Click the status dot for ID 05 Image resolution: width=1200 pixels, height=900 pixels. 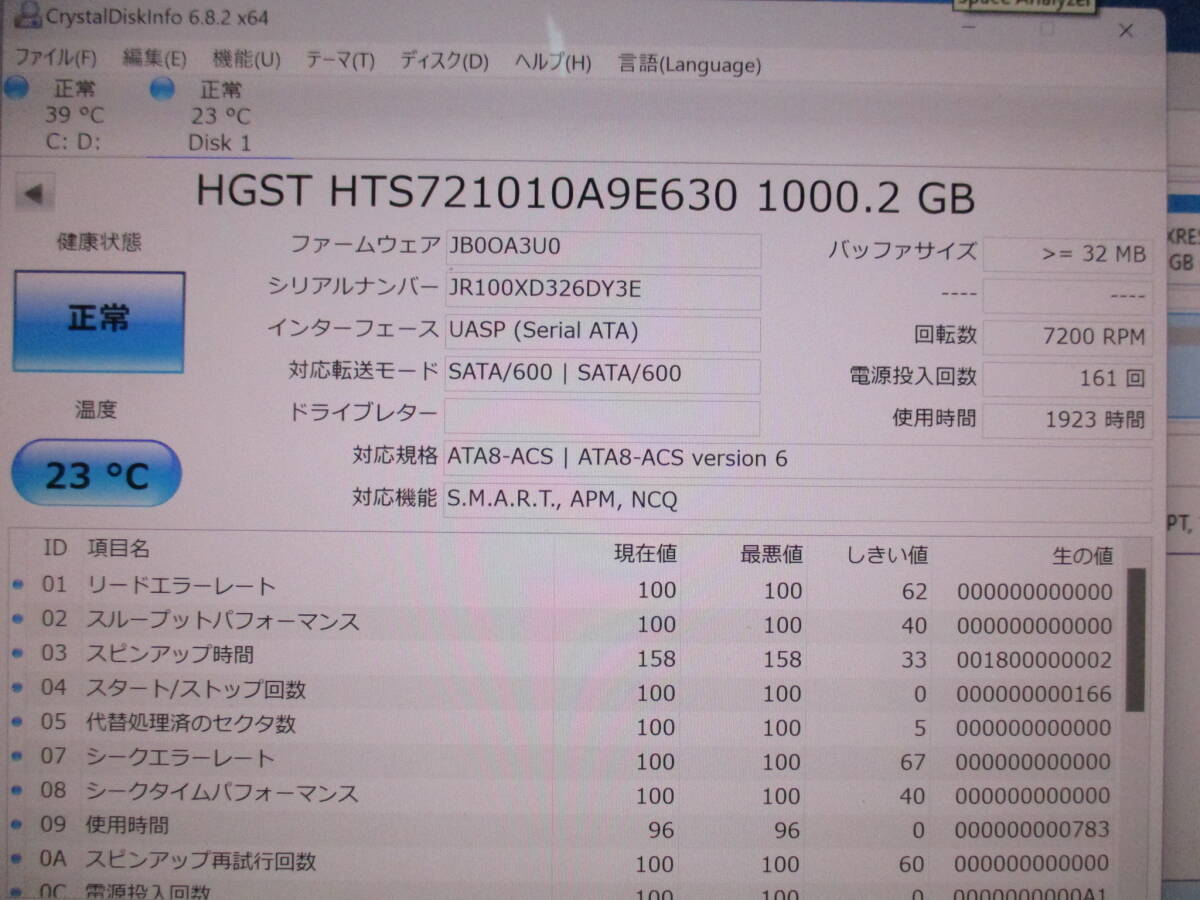16,722
